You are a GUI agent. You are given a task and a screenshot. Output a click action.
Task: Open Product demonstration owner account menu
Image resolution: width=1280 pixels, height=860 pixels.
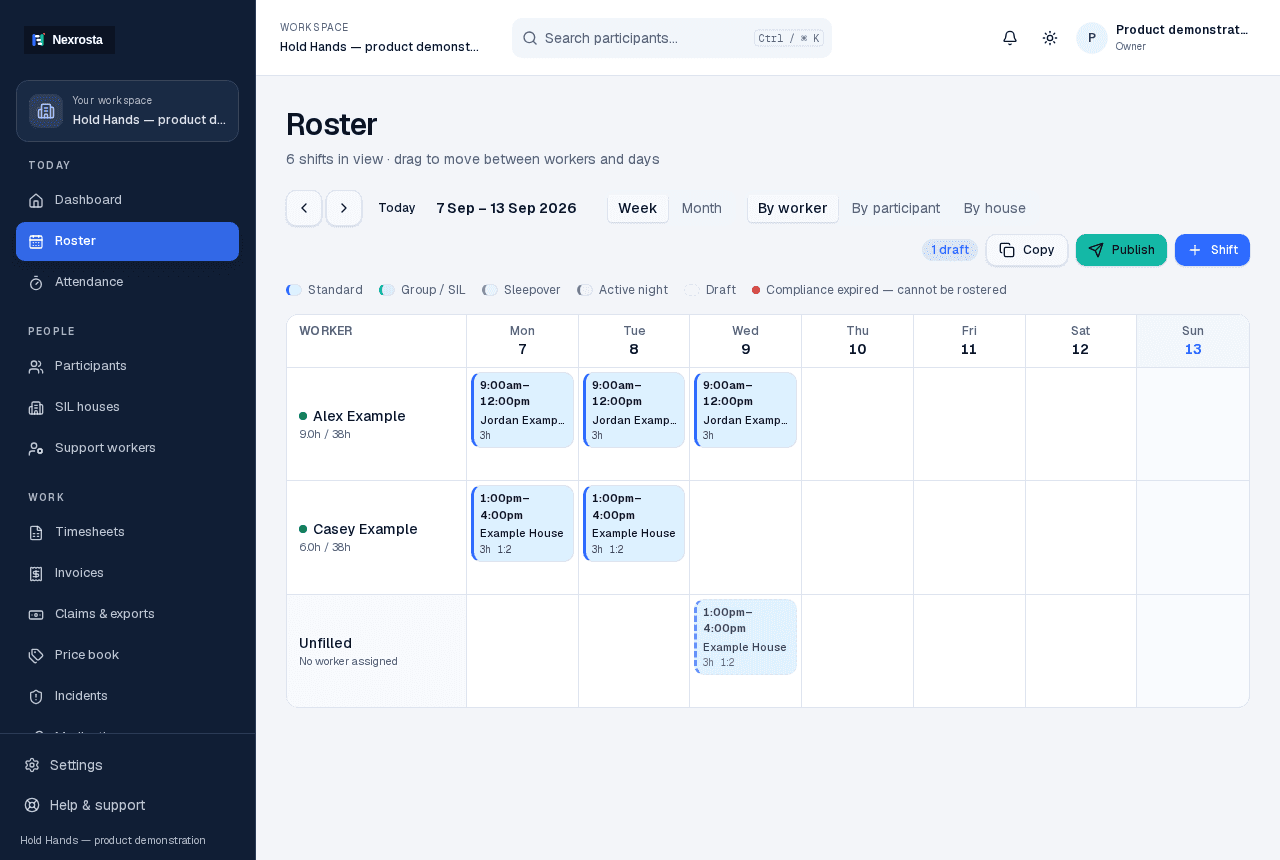(x=1163, y=38)
